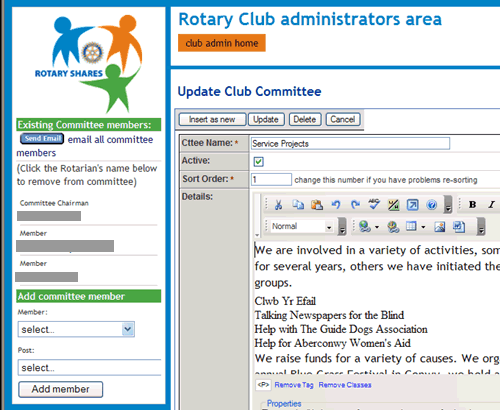
Task: Open the editor help icon
Action: tap(432, 205)
